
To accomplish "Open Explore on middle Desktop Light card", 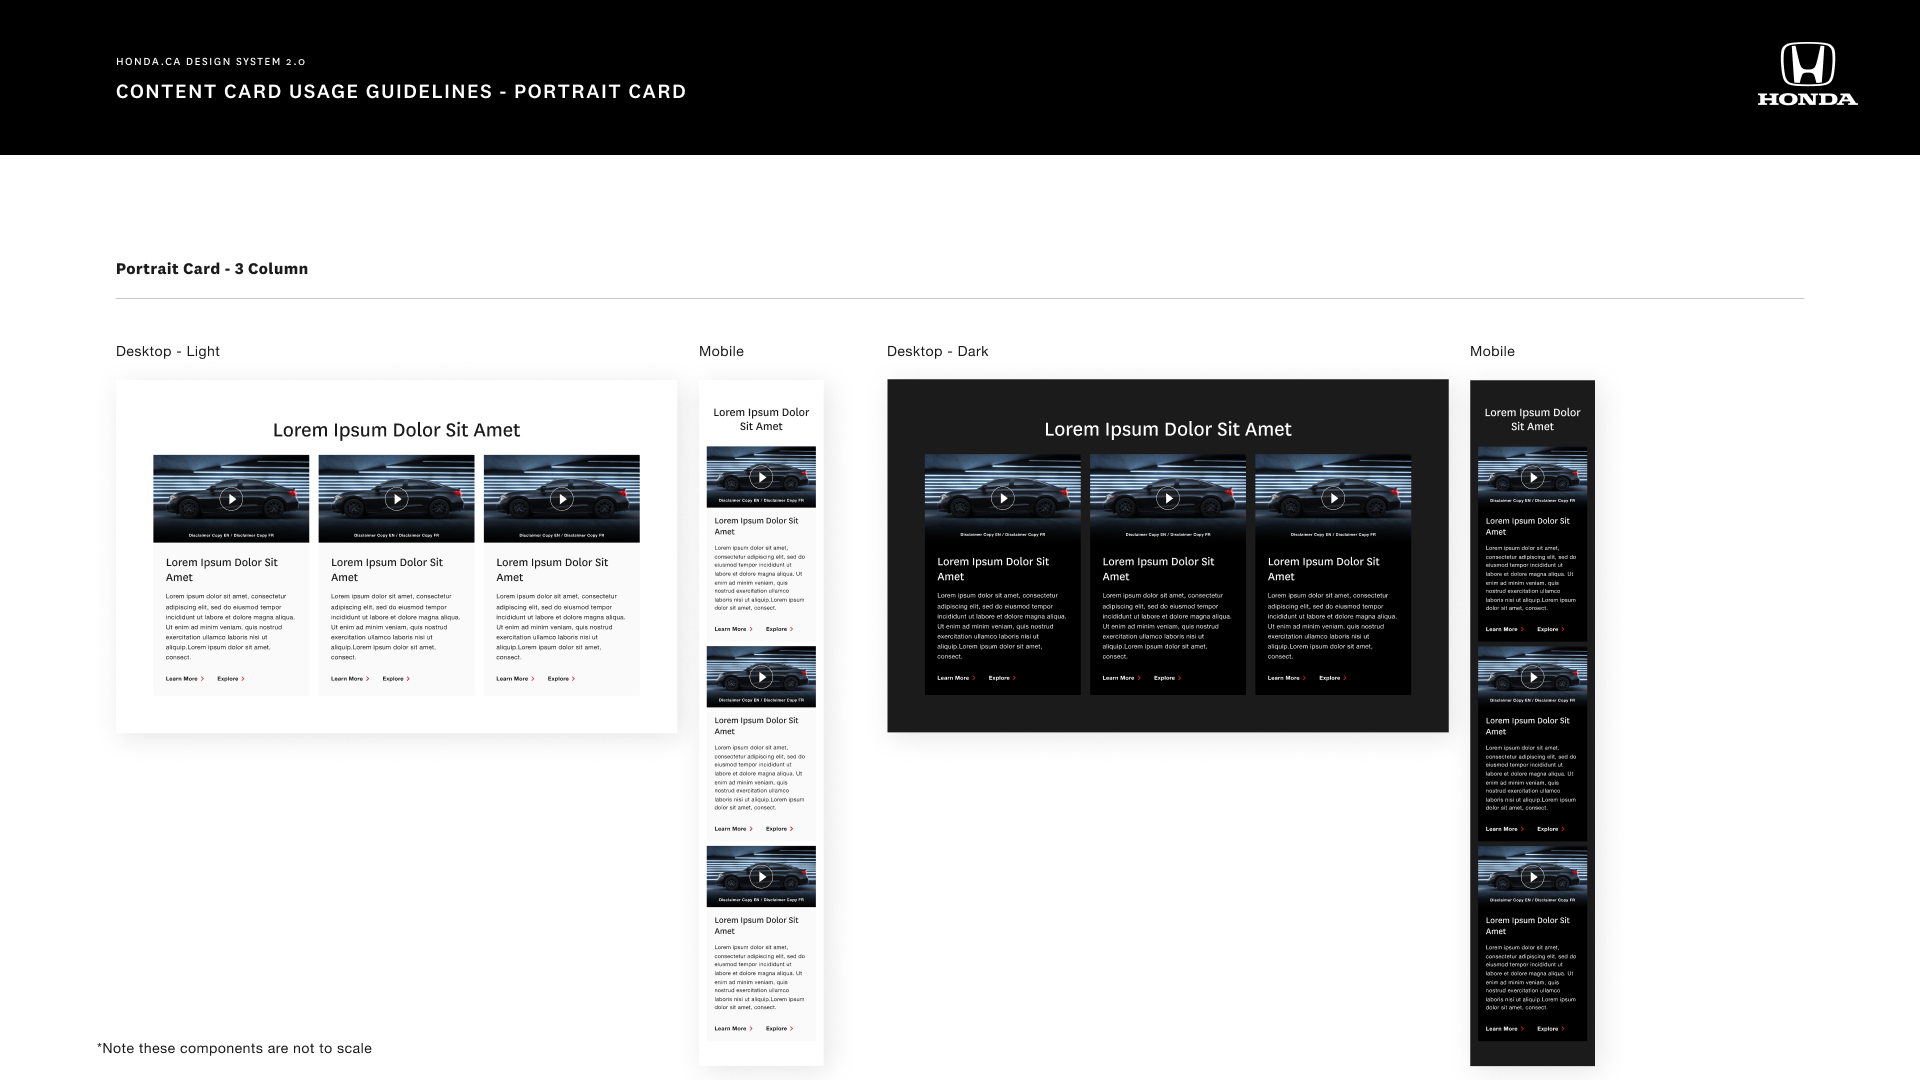I will click(x=396, y=679).
